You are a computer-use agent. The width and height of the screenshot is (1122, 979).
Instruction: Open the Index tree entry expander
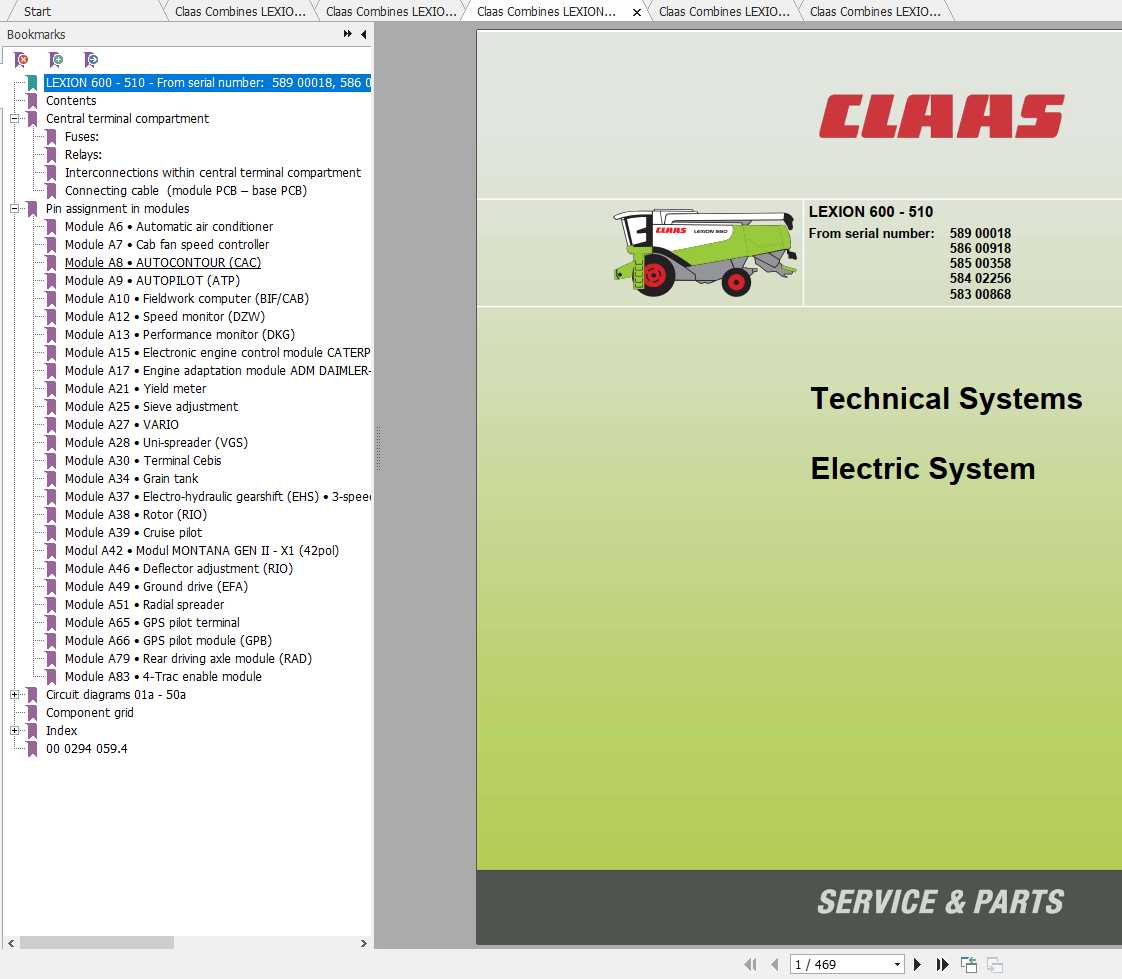tap(15, 730)
